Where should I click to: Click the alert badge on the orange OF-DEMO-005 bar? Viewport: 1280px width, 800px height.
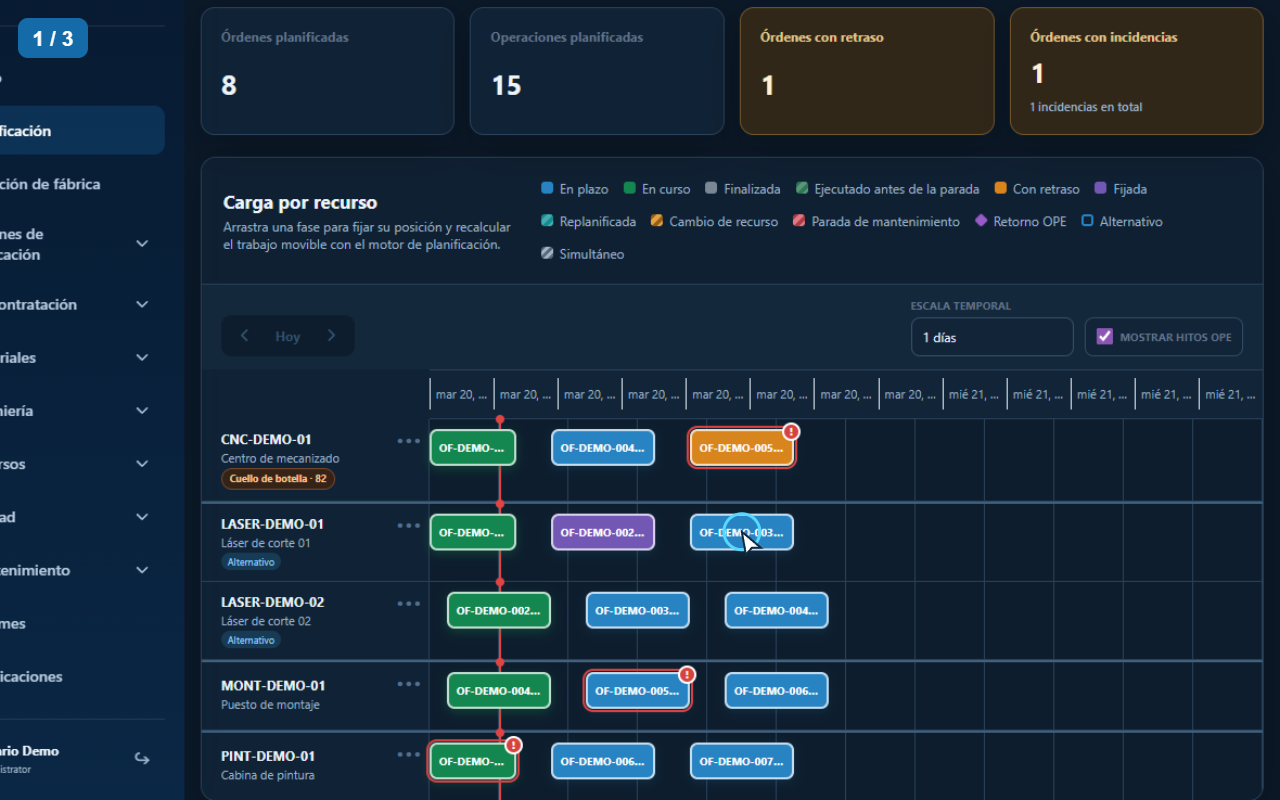coord(791,432)
